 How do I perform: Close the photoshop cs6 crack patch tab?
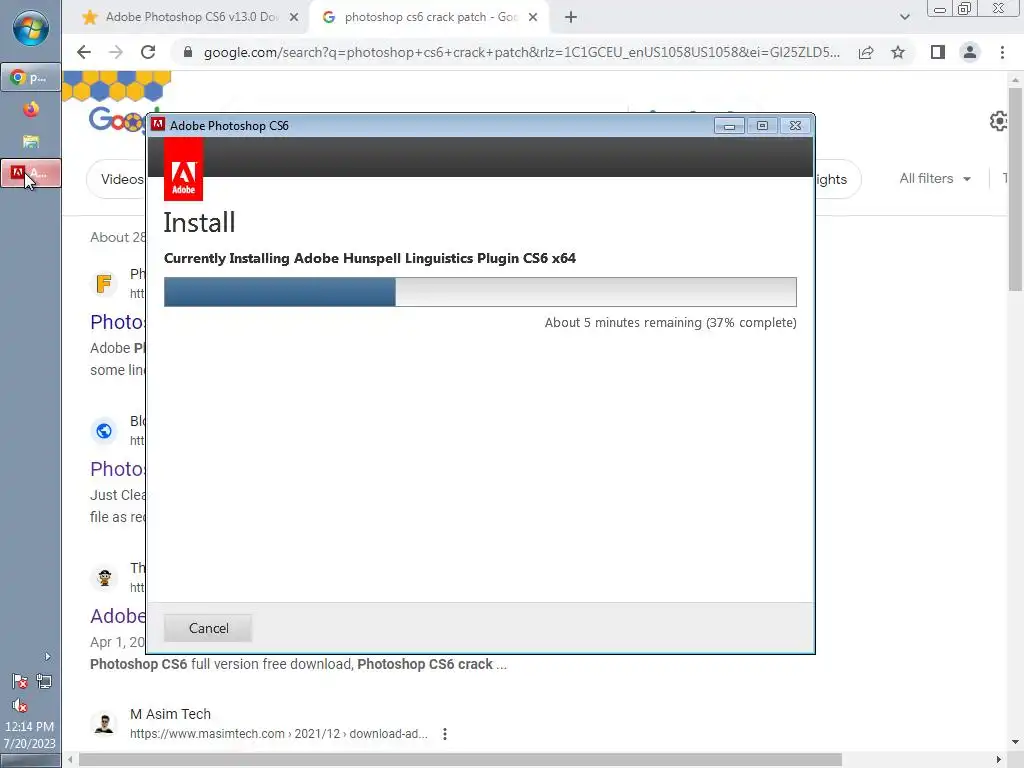[x=533, y=18]
